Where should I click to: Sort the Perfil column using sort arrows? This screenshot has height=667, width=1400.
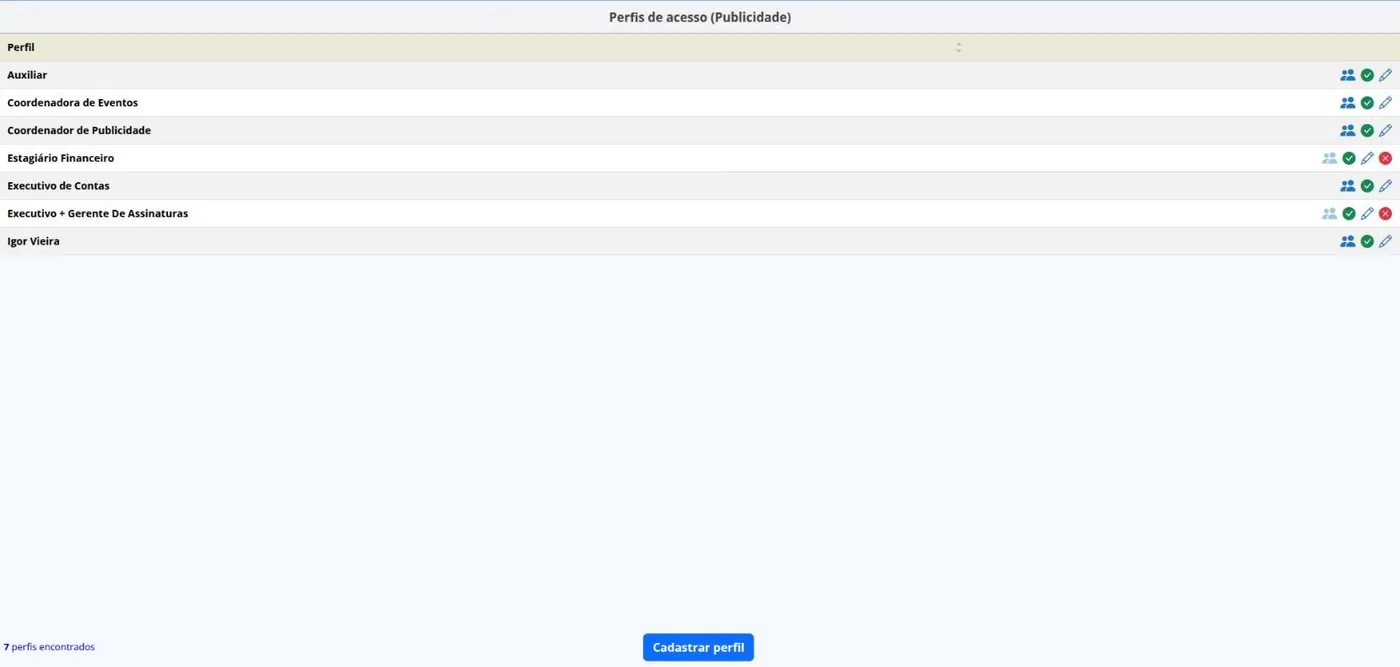pos(958,47)
